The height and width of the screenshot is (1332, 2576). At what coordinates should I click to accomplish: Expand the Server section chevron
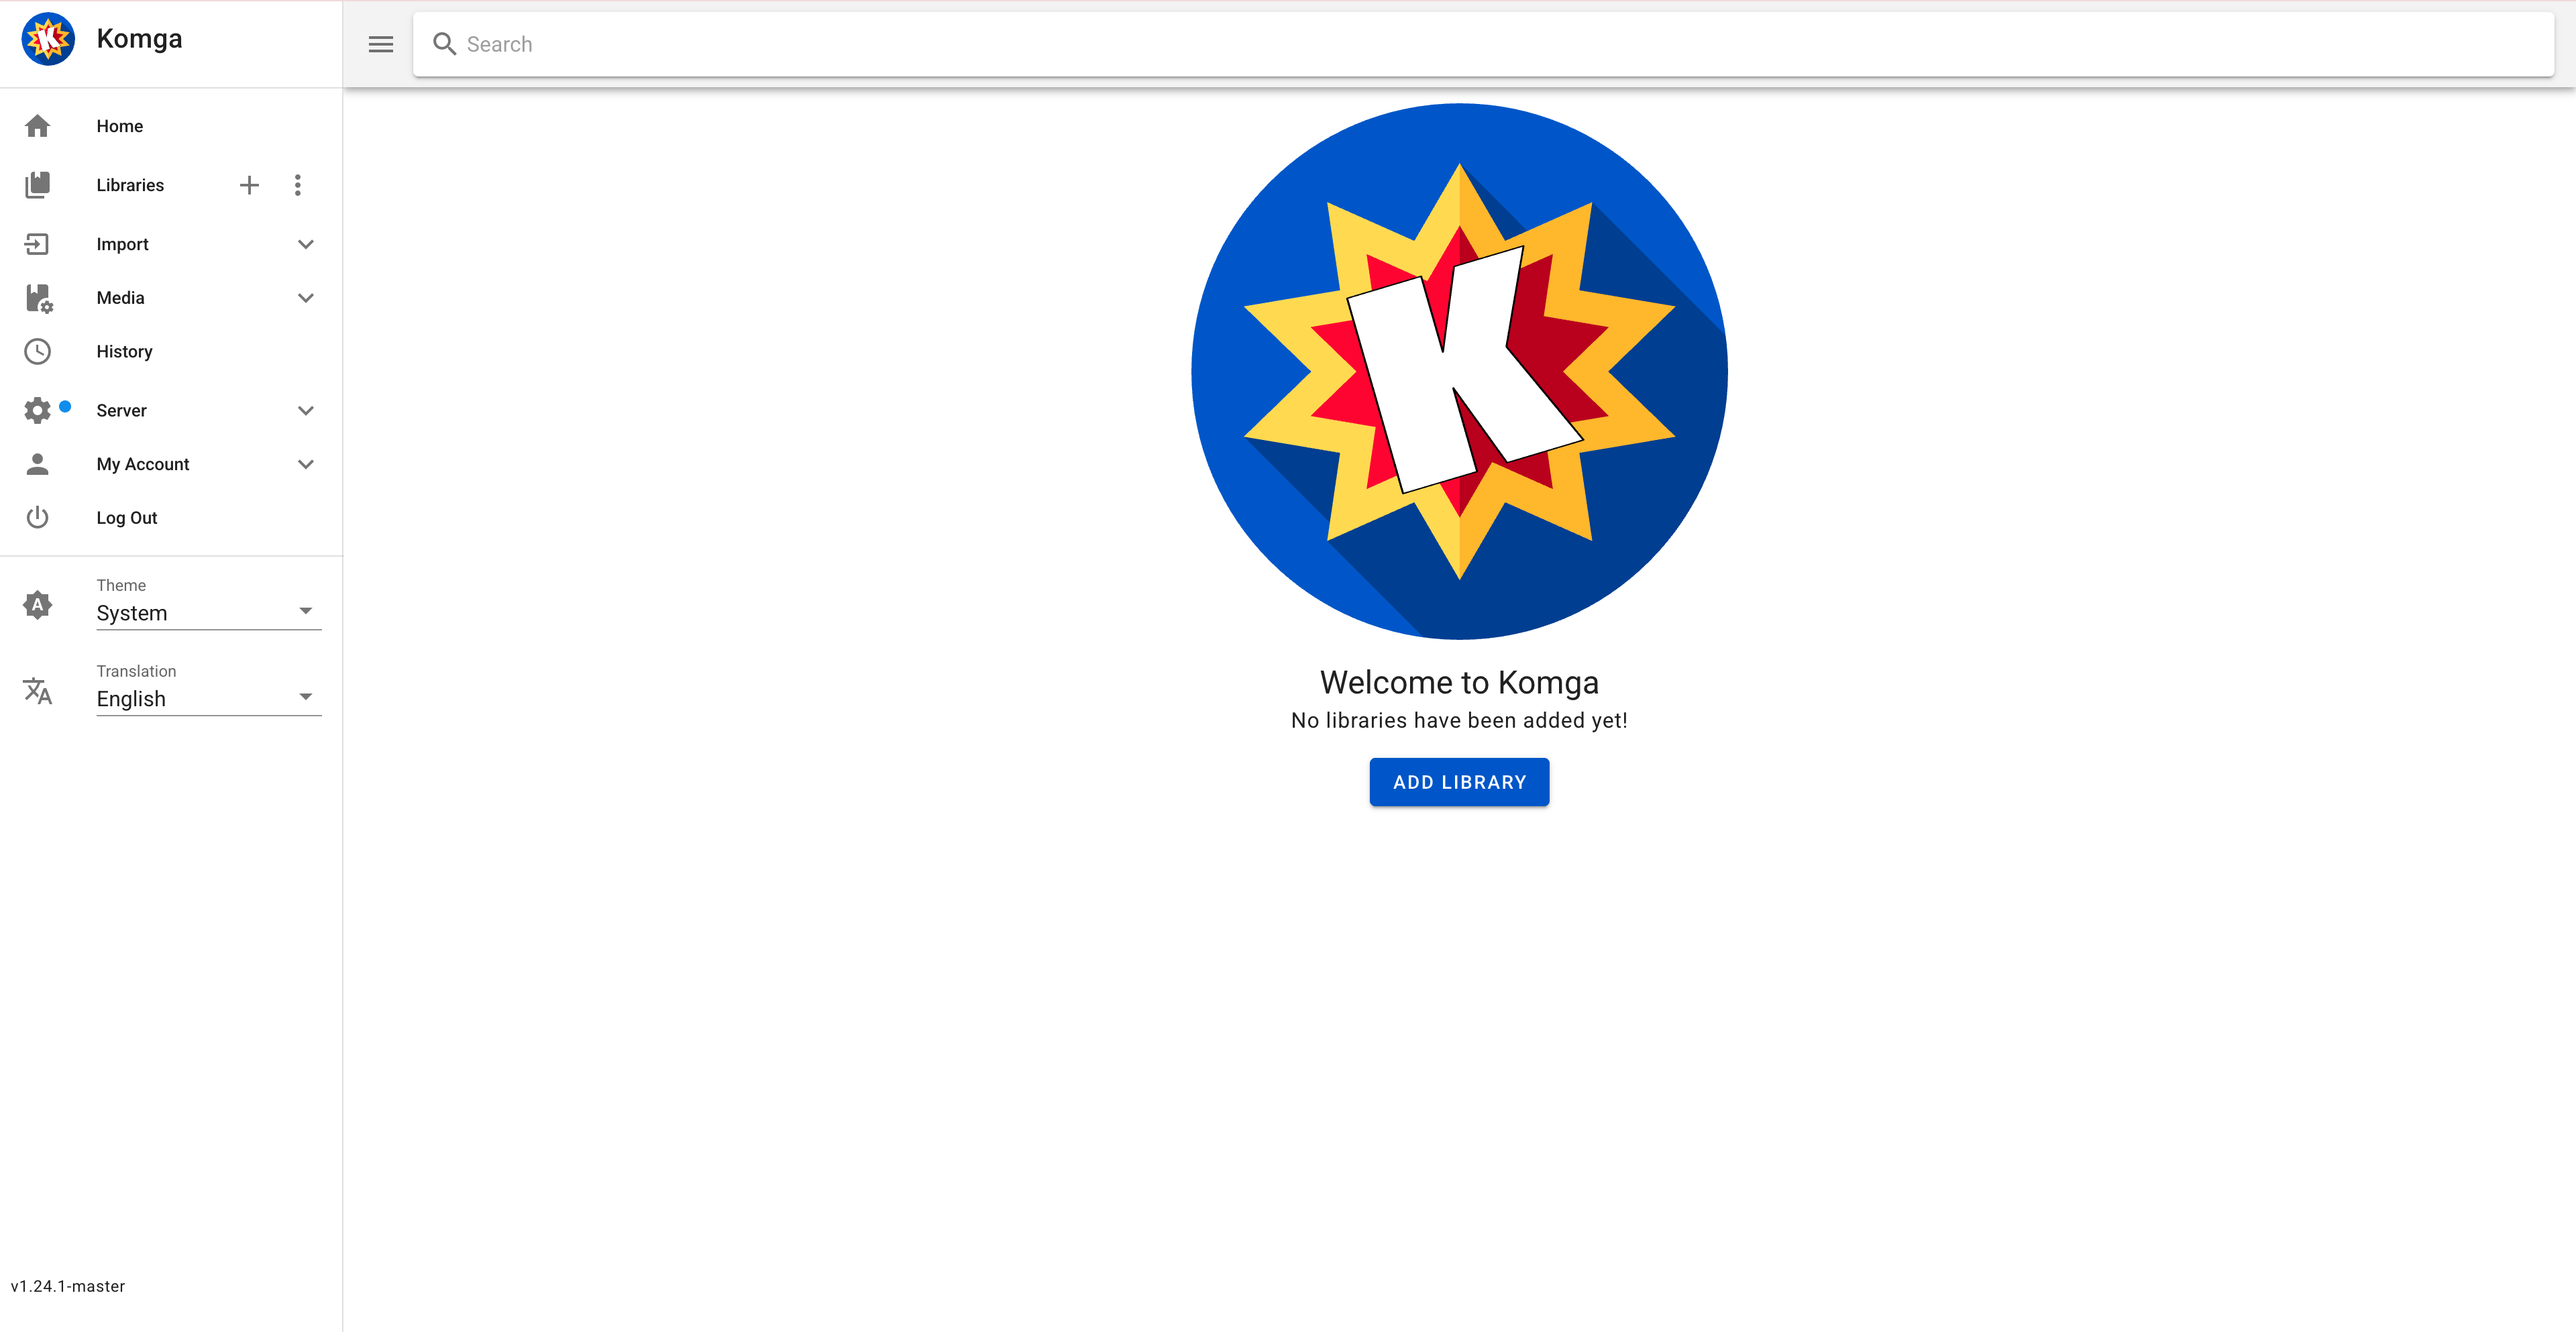(306, 410)
